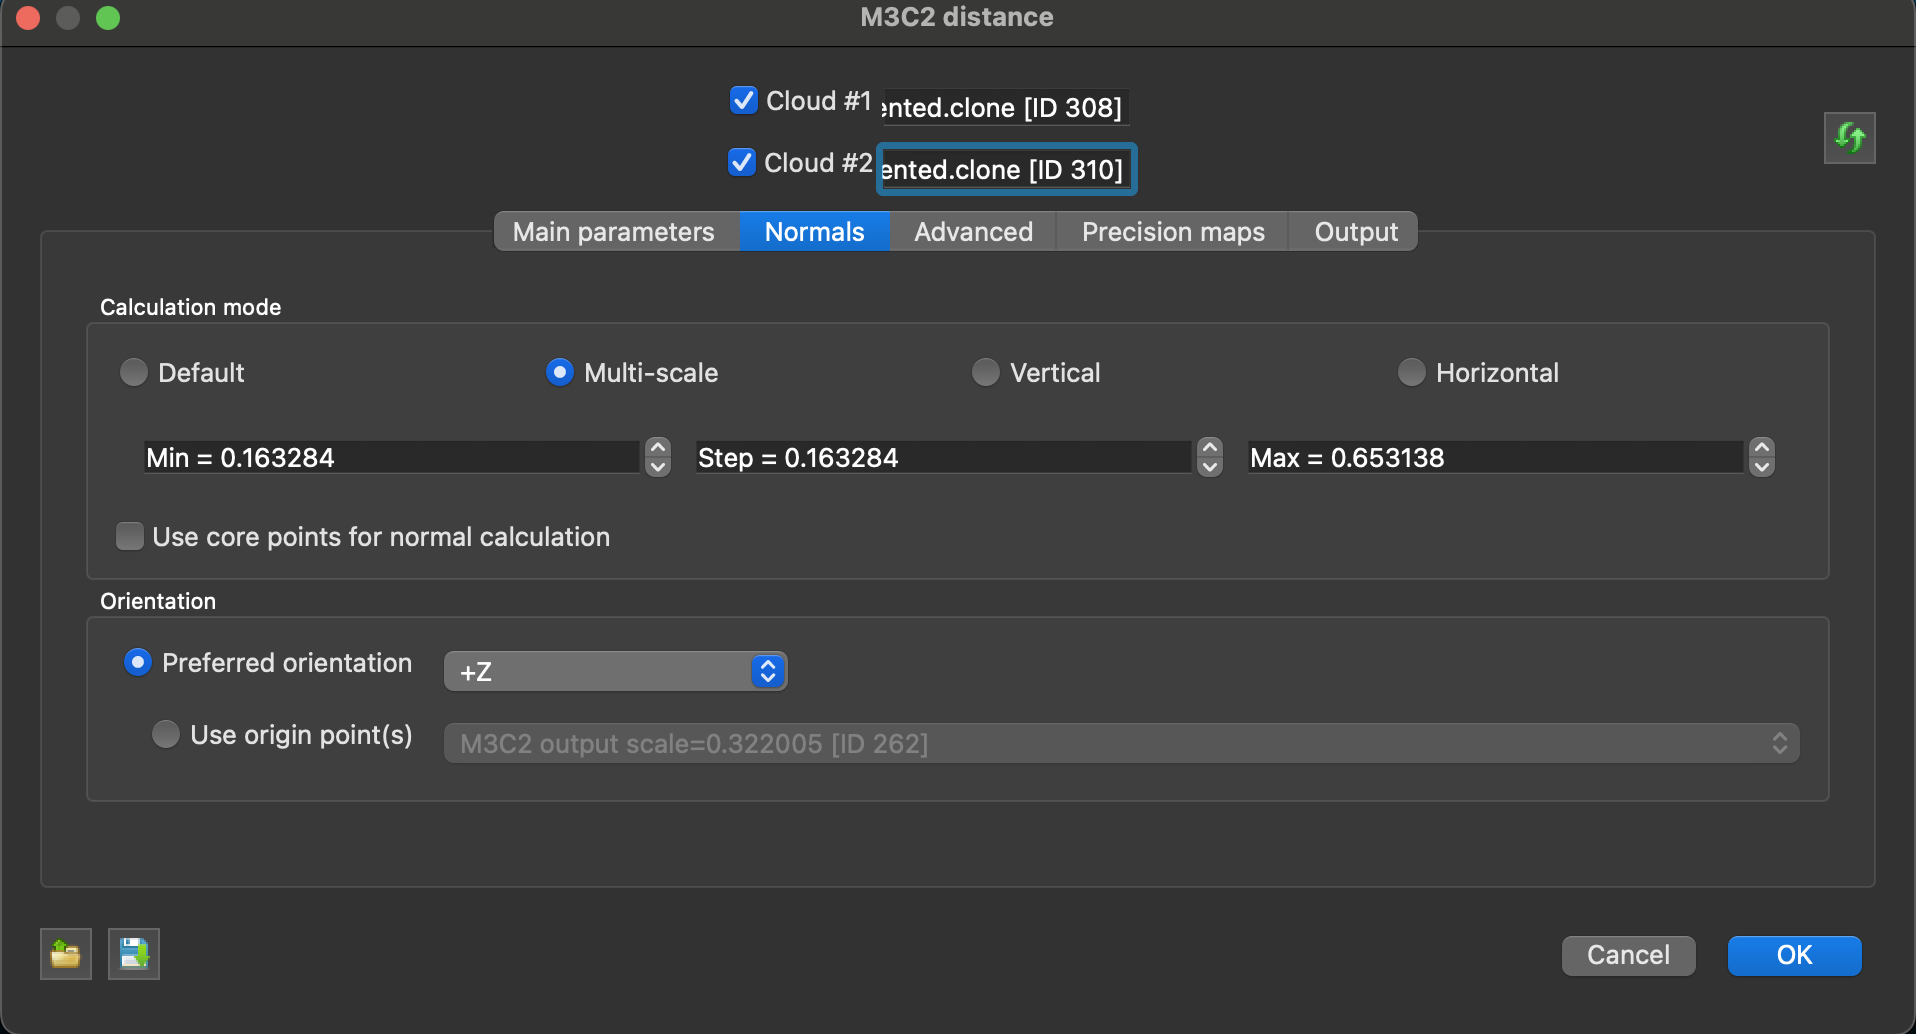This screenshot has height=1034, width=1916.
Task: Click the Max scale input field
Action: click(x=1494, y=458)
